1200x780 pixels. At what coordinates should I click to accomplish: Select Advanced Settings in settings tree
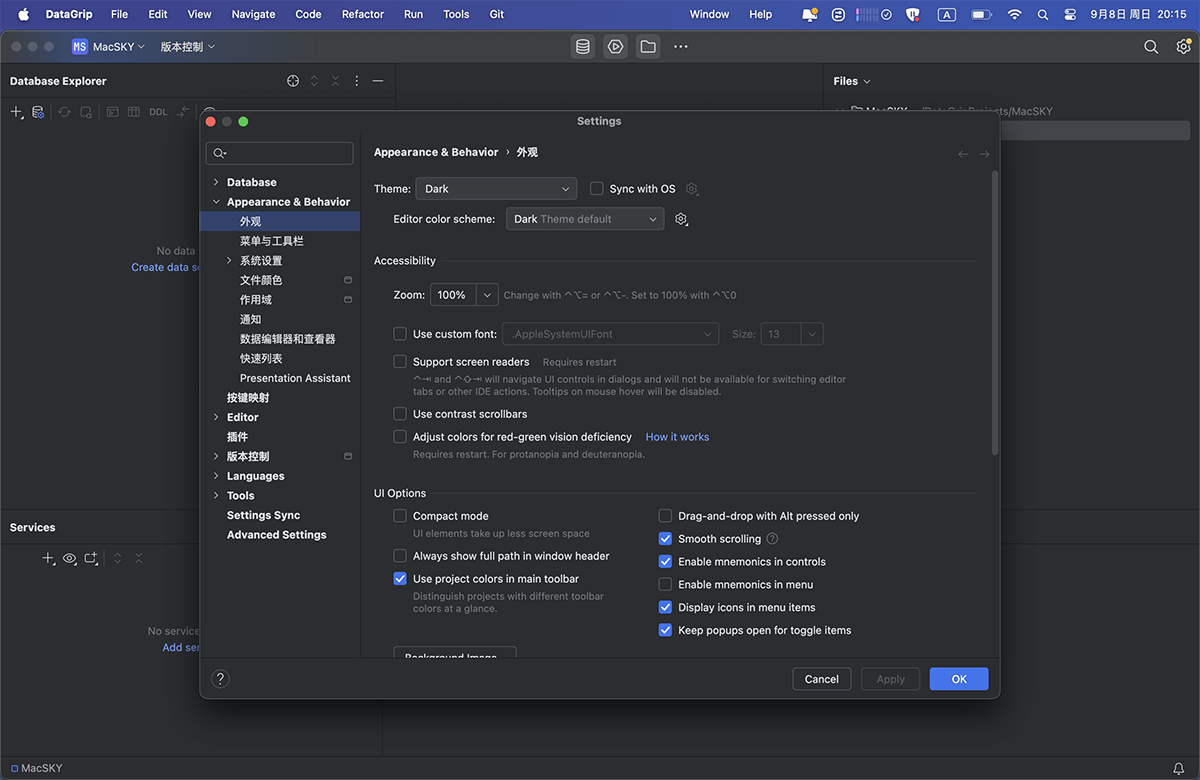coord(277,535)
